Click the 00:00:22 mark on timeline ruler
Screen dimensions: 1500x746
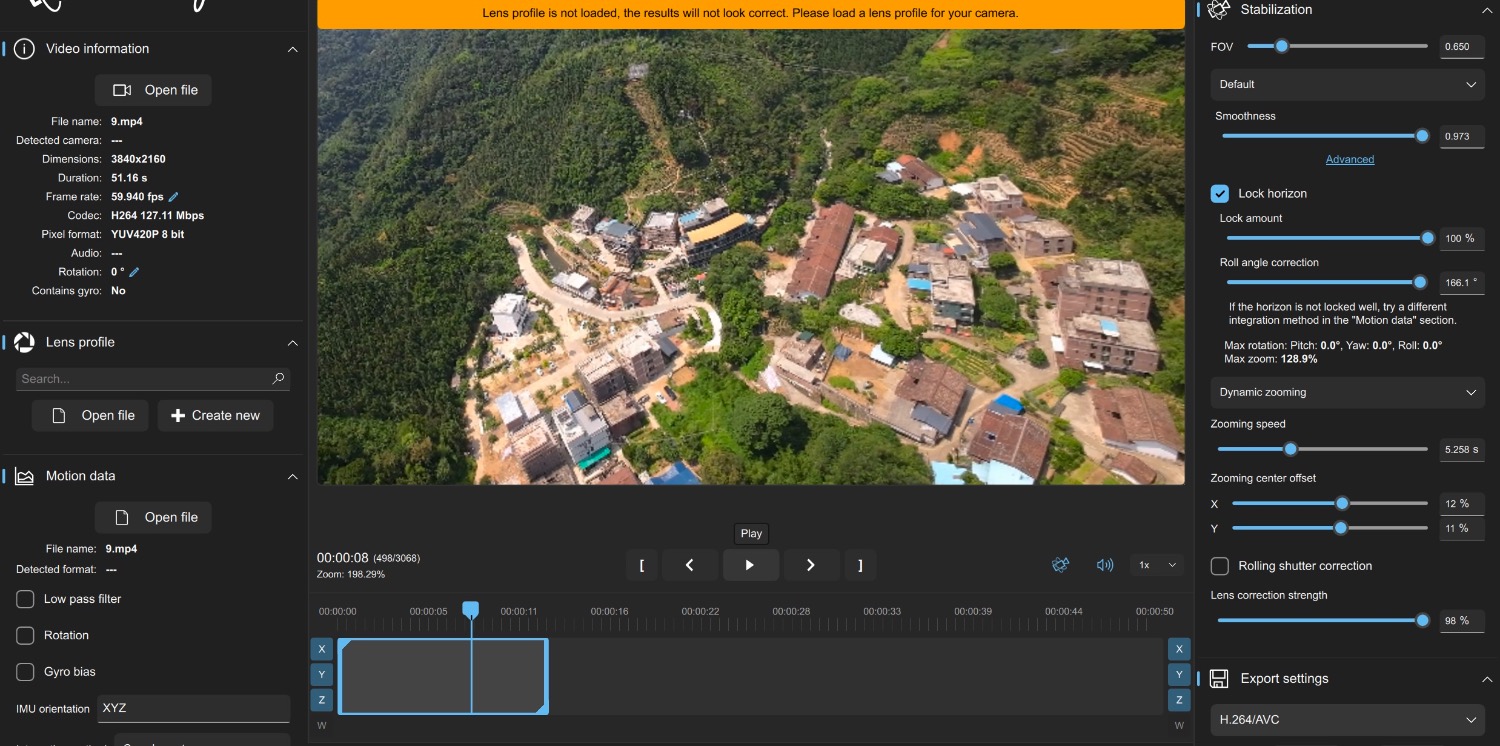click(700, 611)
